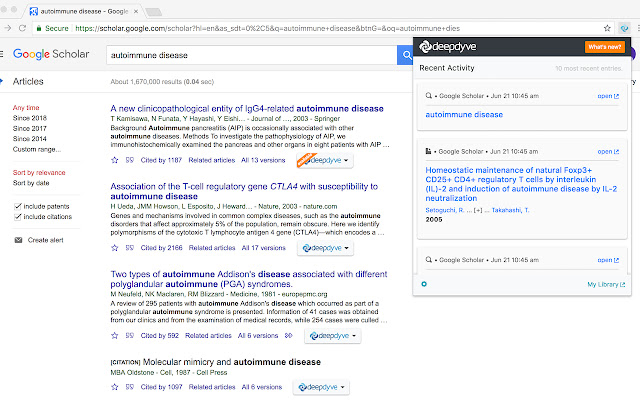Click Create alert
Screen dimensions: 640x400
[46, 240]
